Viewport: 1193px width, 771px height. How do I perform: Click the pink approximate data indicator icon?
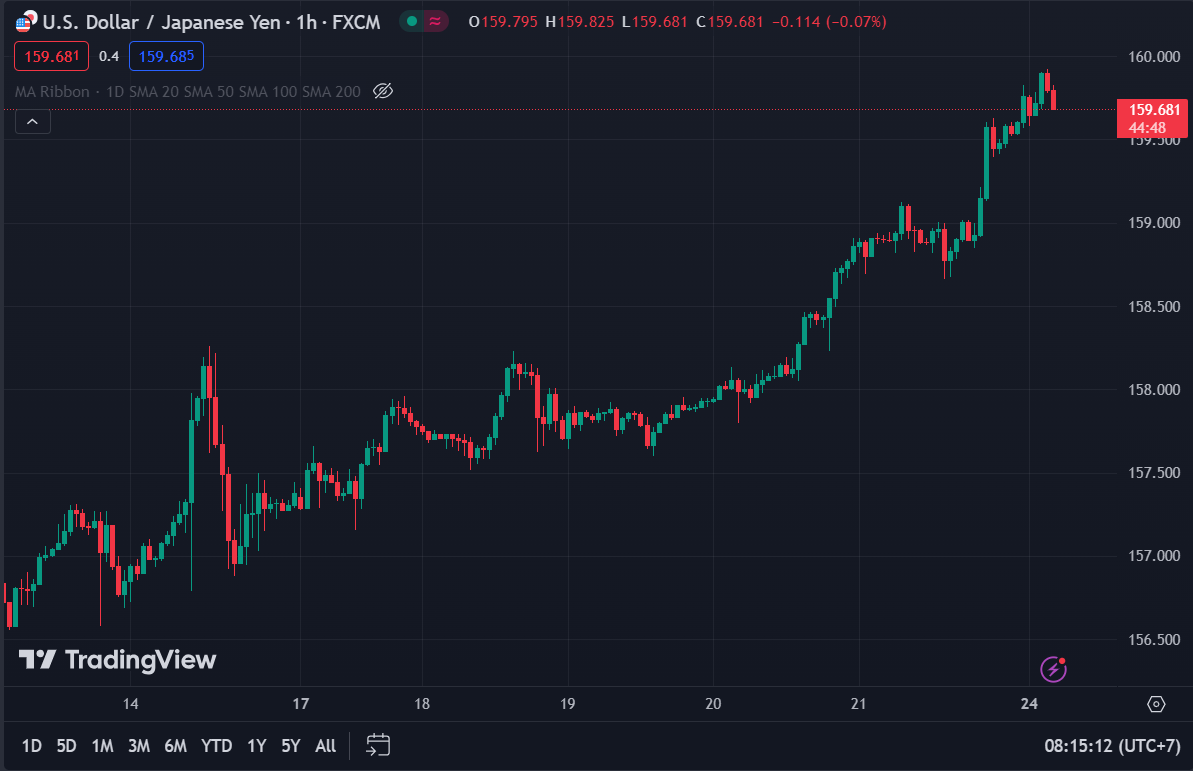click(435, 21)
